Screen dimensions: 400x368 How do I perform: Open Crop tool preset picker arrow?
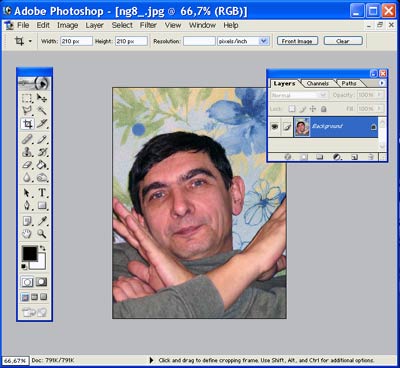(30, 41)
